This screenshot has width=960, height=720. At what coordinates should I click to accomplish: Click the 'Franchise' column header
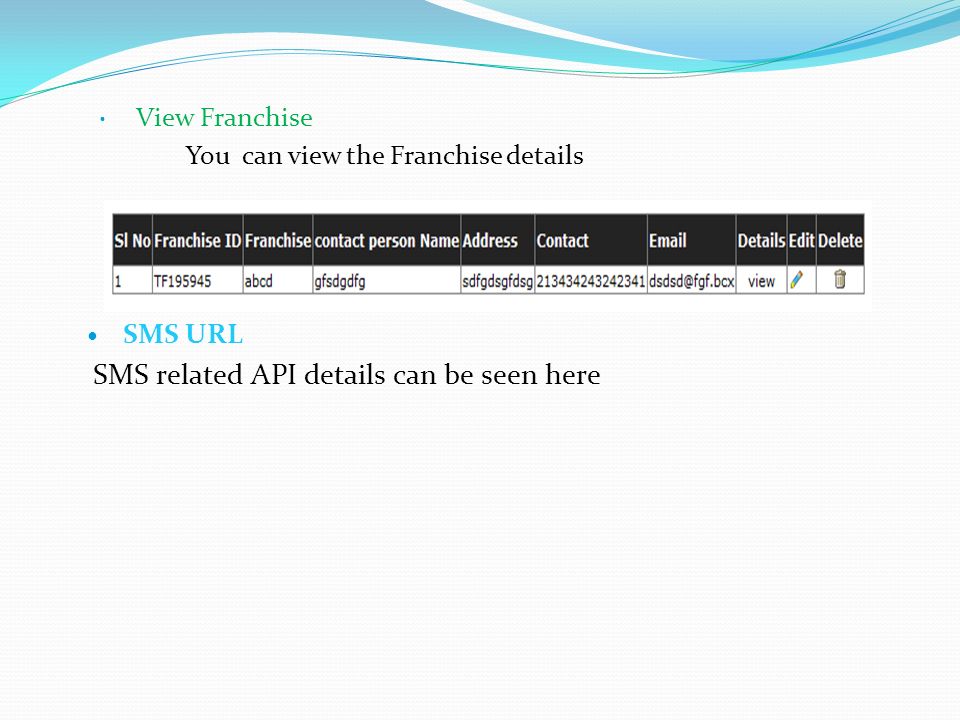(278, 241)
